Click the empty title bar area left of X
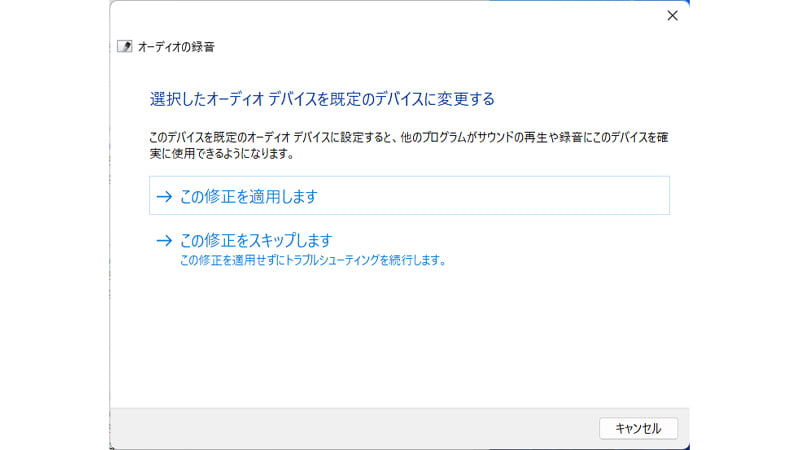This screenshot has height=450, width=800. pos(400,15)
